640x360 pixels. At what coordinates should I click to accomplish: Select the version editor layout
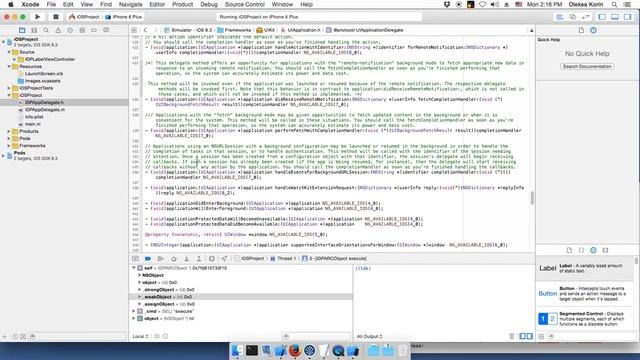586,17
